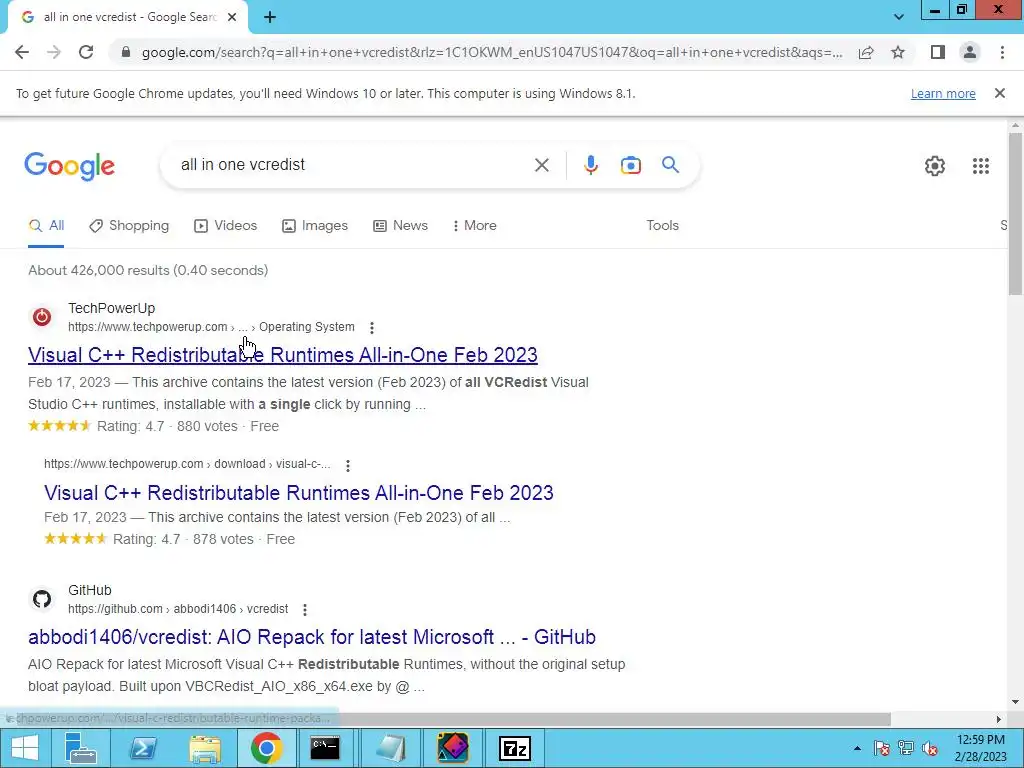The image size is (1024, 768).
Task: Click the browser forward arrow
Action: (x=54, y=52)
